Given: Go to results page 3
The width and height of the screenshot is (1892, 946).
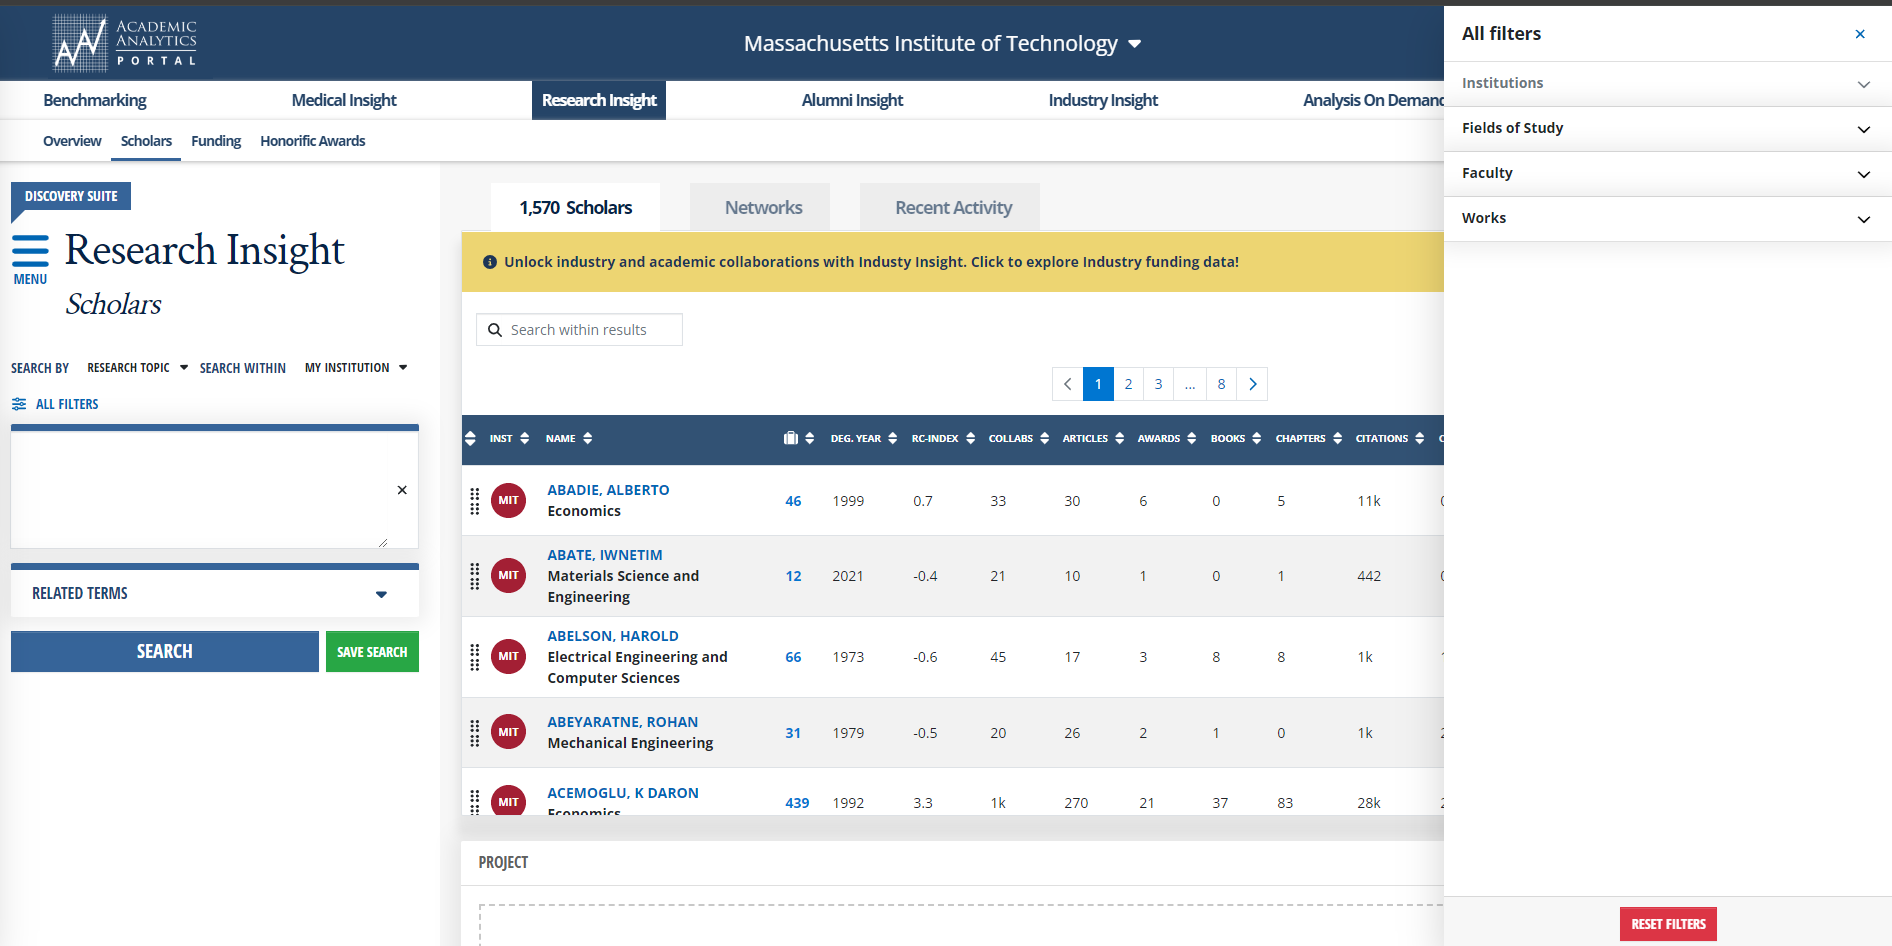Looking at the screenshot, I should (1158, 384).
